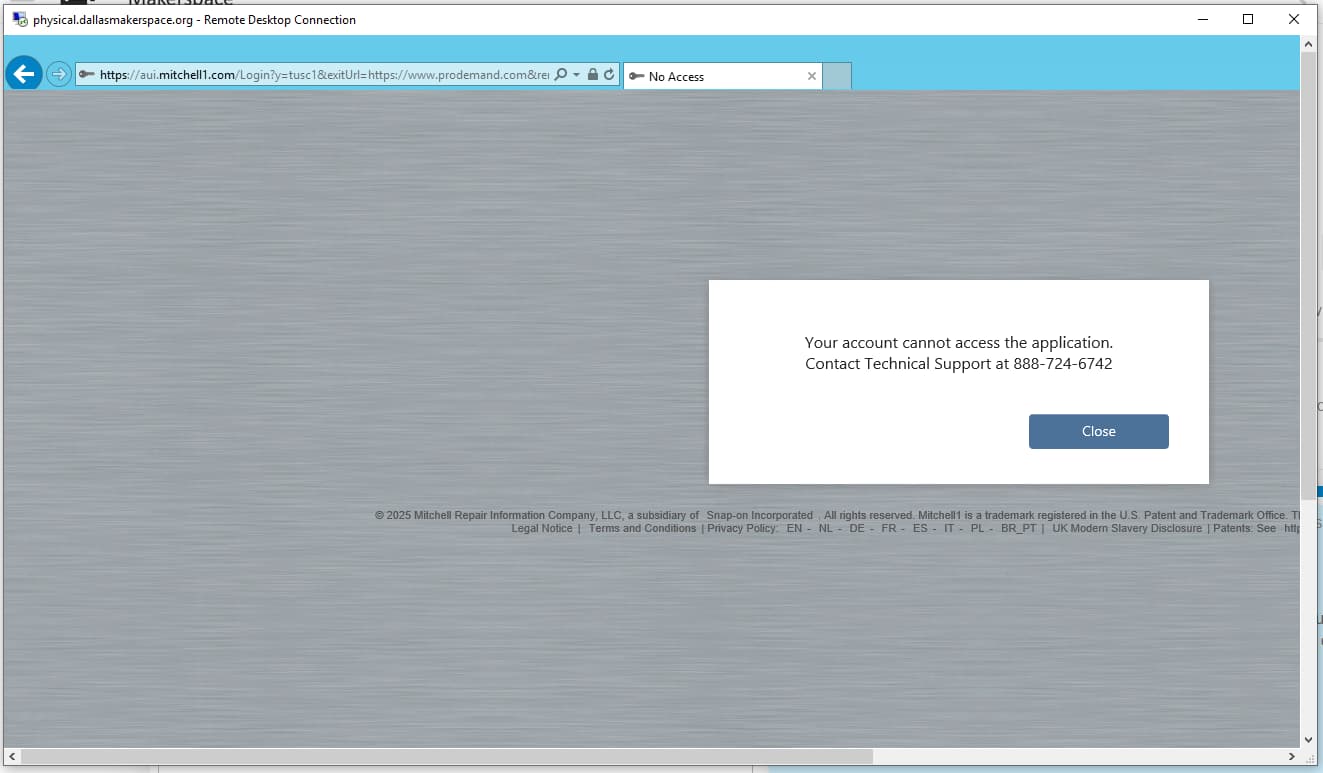1323x773 pixels.
Task: Select the BR_PT privacy policy link
Action: (1018, 528)
